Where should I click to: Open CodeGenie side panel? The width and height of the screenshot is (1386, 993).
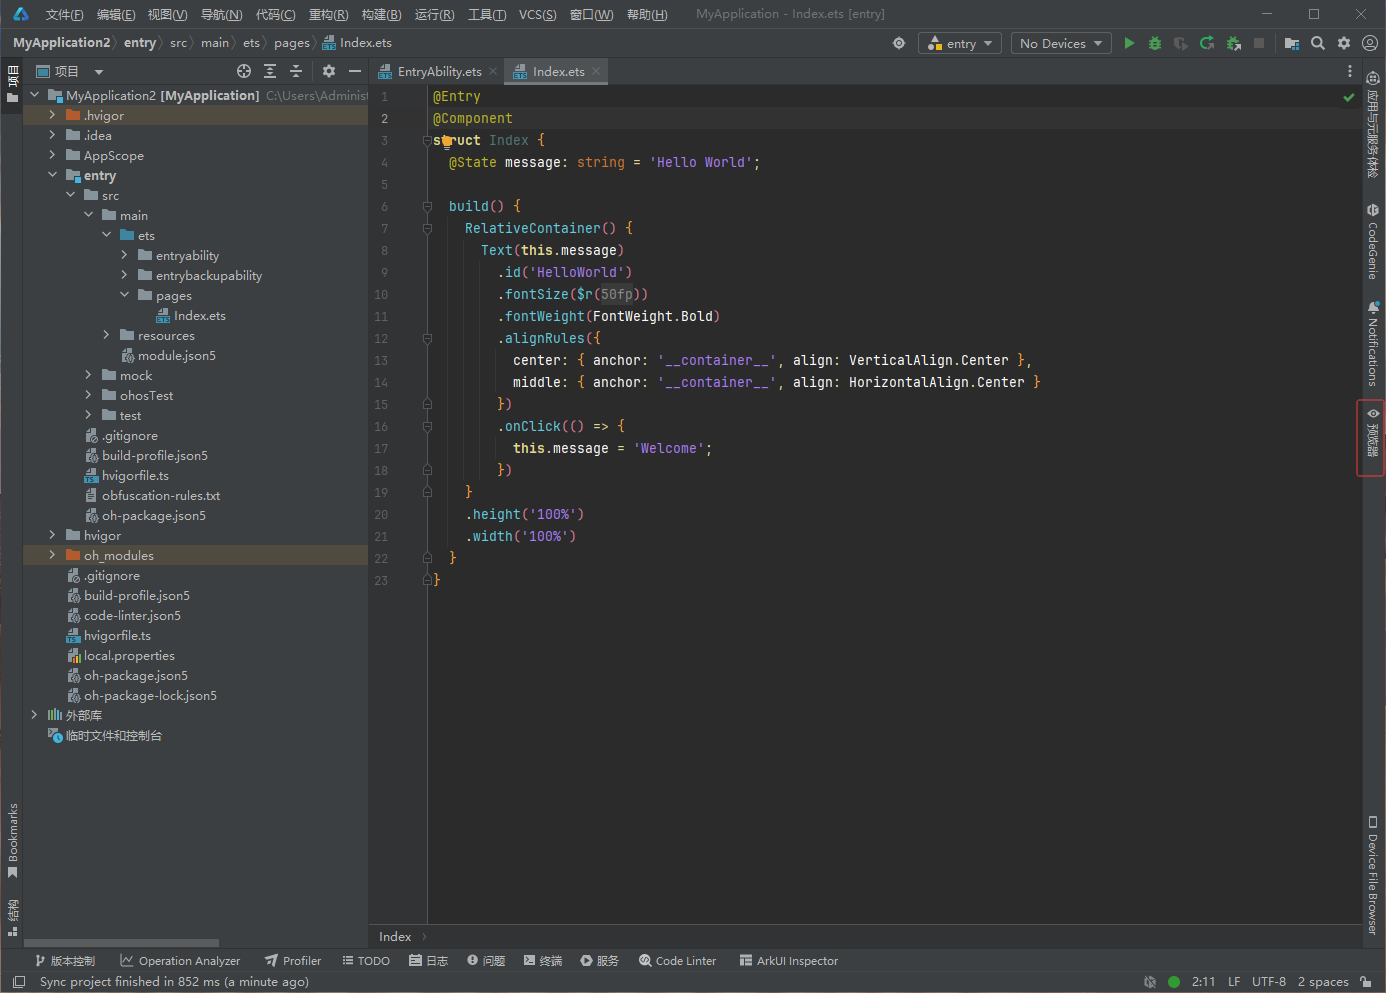(x=1373, y=241)
